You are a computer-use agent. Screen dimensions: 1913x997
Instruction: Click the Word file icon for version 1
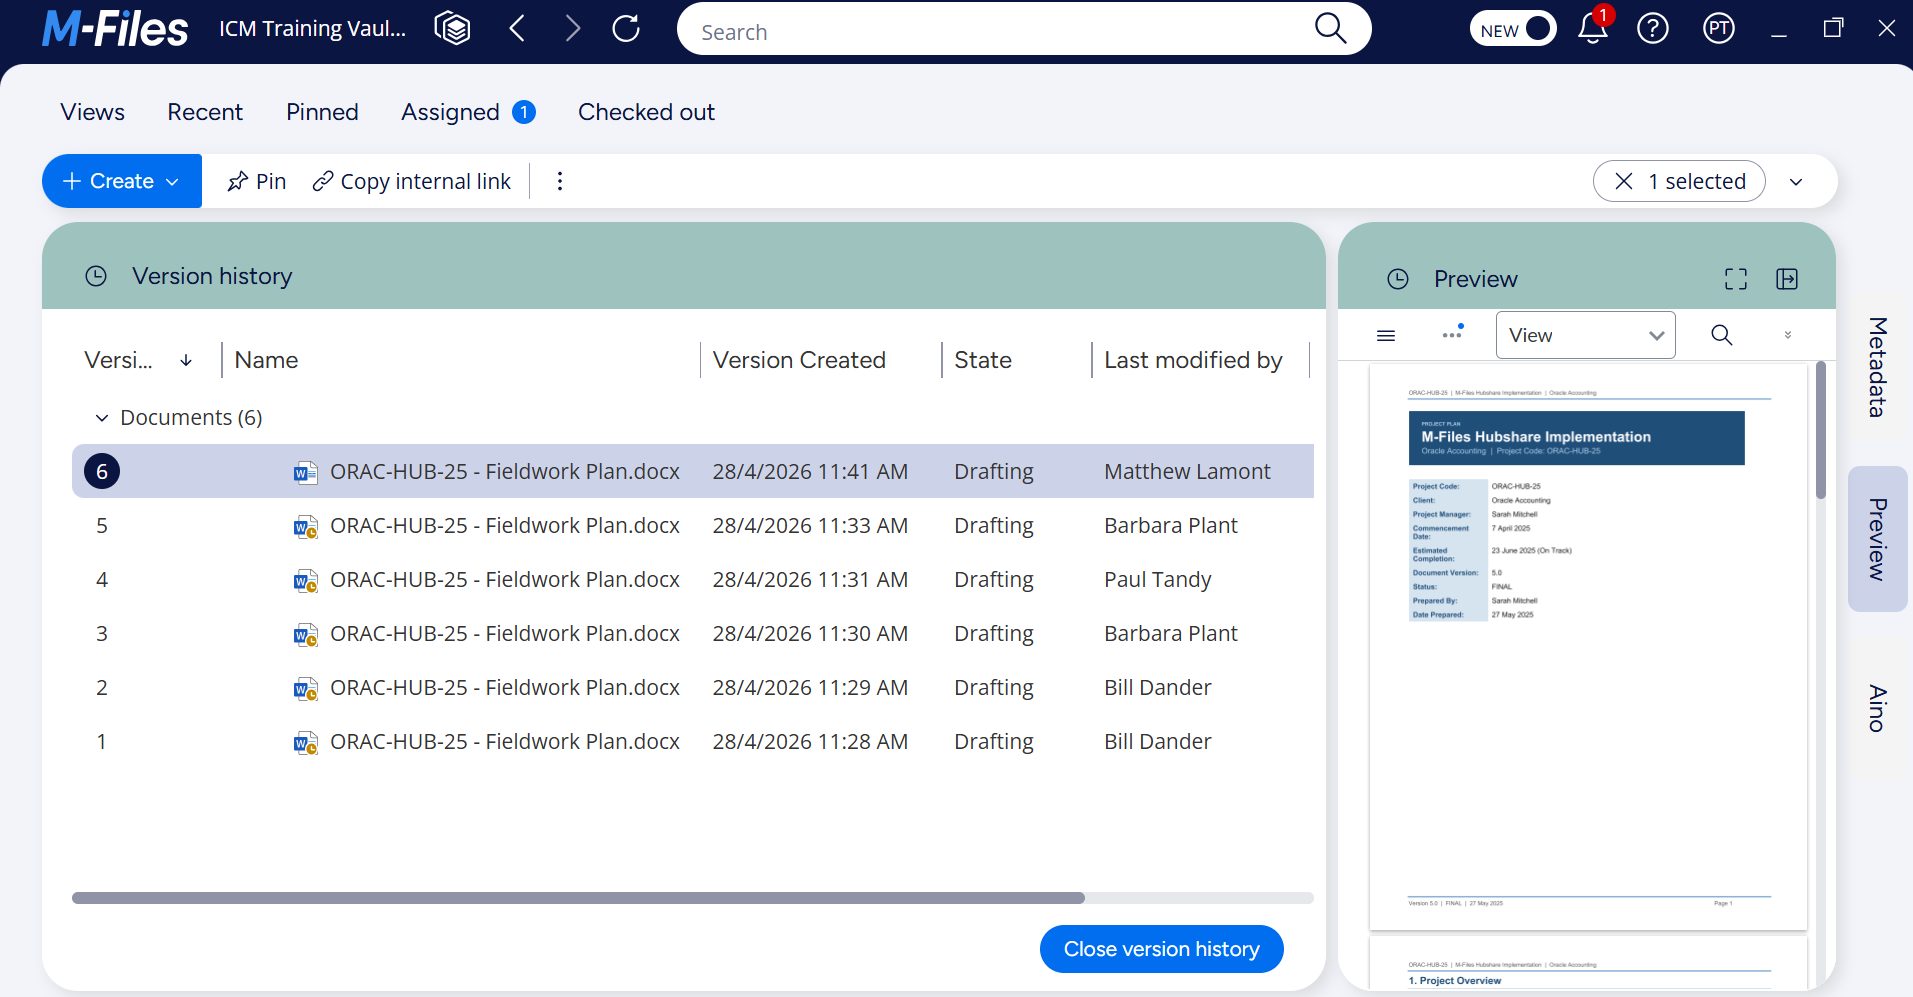pos(305,742)
